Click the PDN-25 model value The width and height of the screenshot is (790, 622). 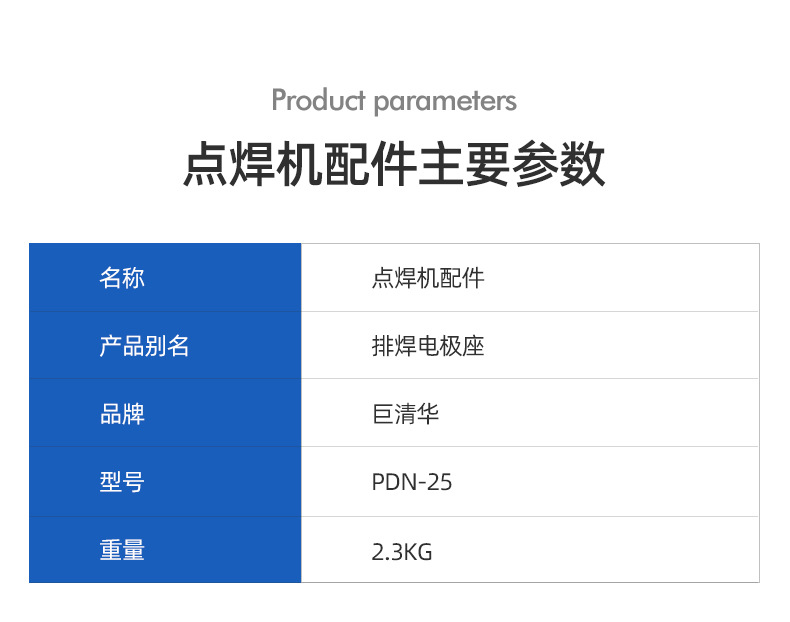click(x=412, y=482)
